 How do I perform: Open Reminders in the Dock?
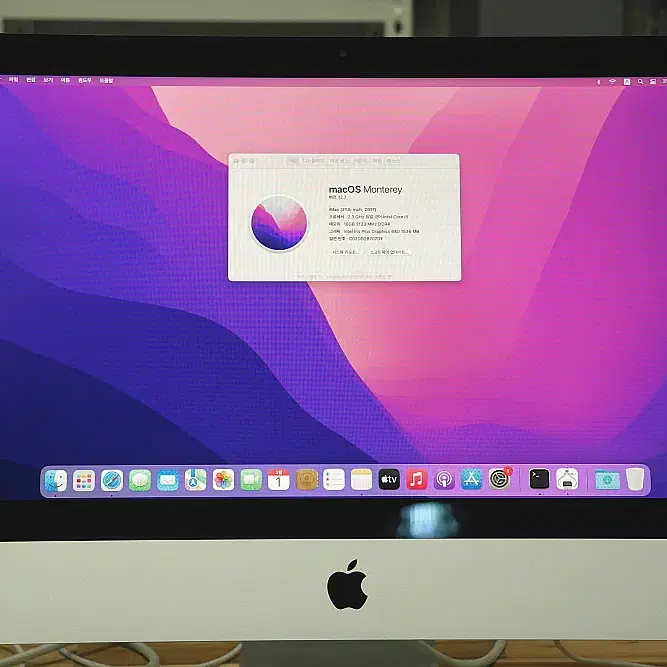point(334,480)
